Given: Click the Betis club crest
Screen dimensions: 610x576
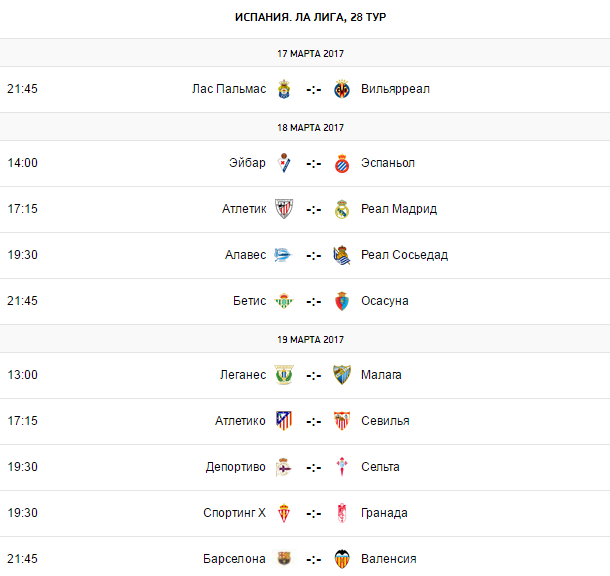Looking at the screenshot, I should [x=284, y=301].
